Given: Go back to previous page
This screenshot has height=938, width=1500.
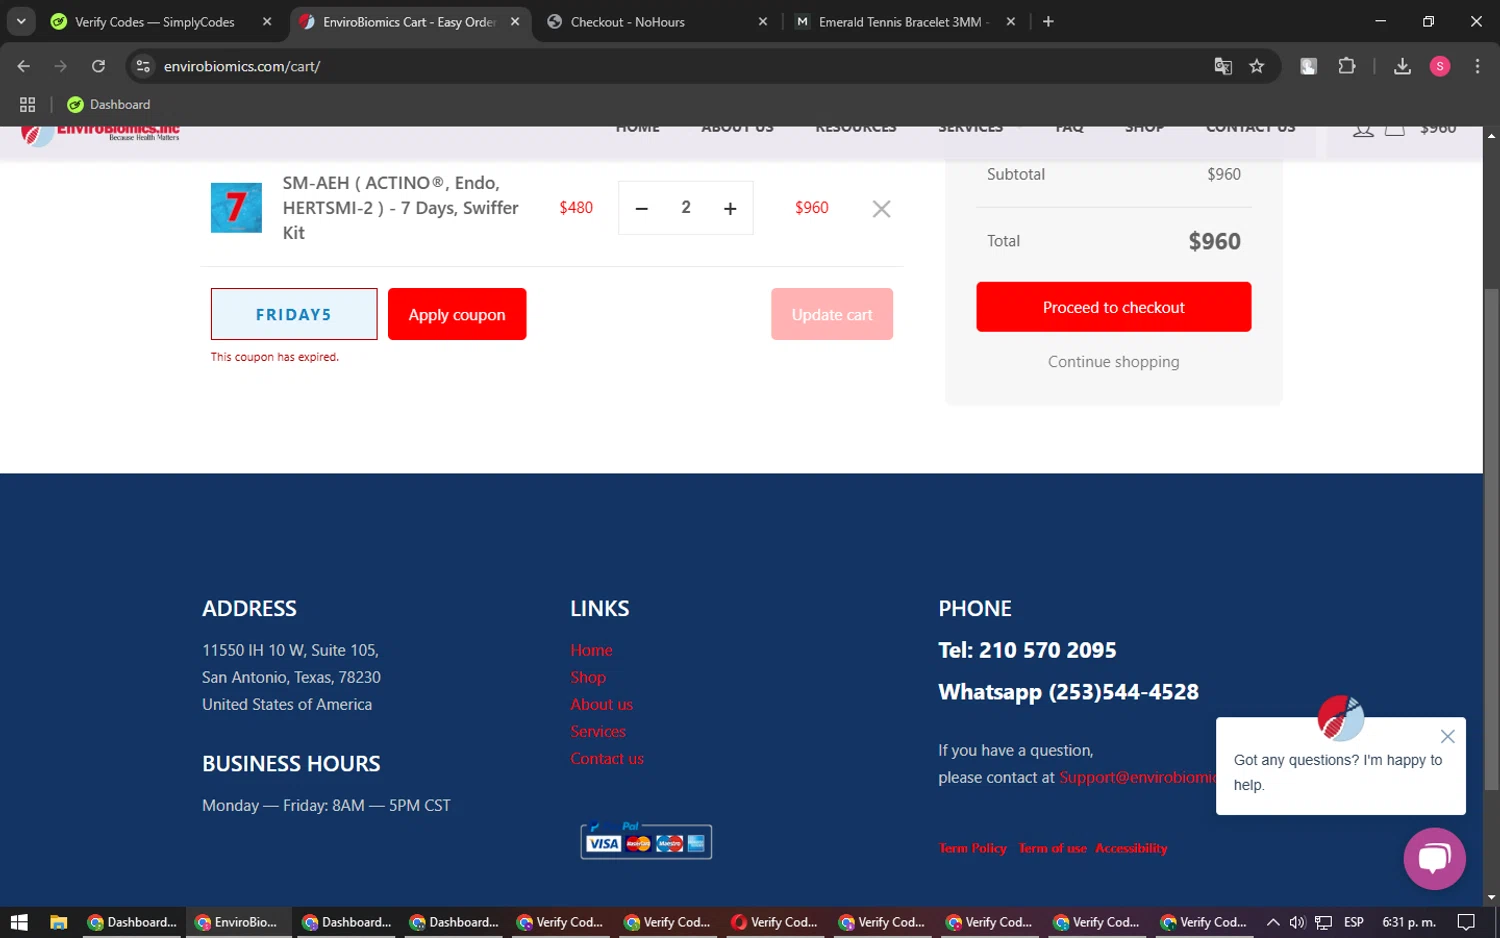Looking at the screenshot, I should click(x=24, y=66).
